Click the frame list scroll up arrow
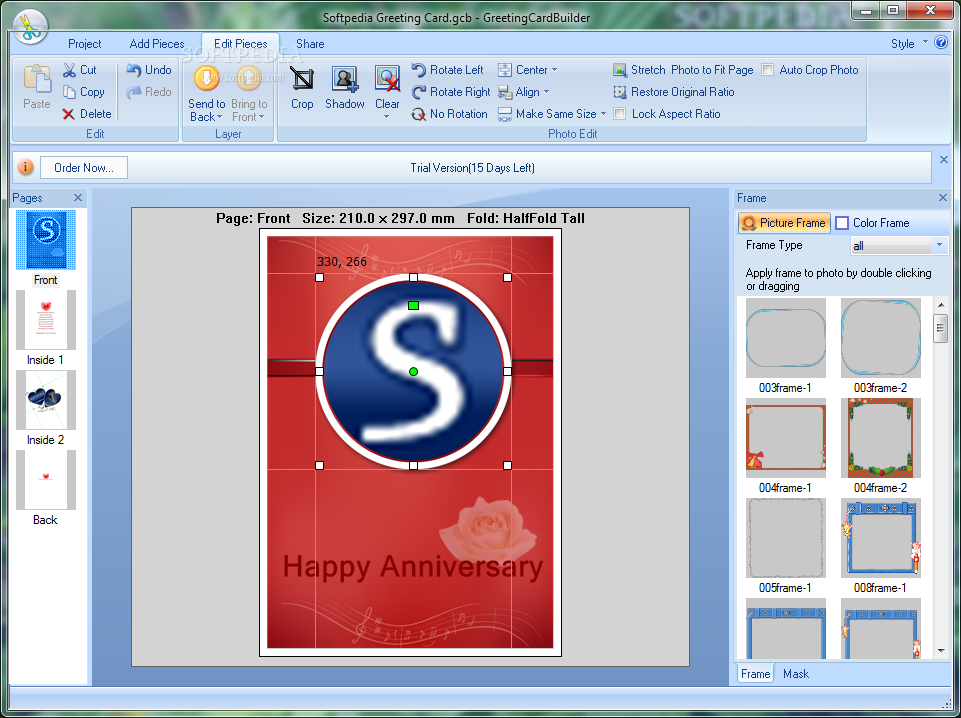The width and height of the screenshot is (961, 718). pos(941,304)
